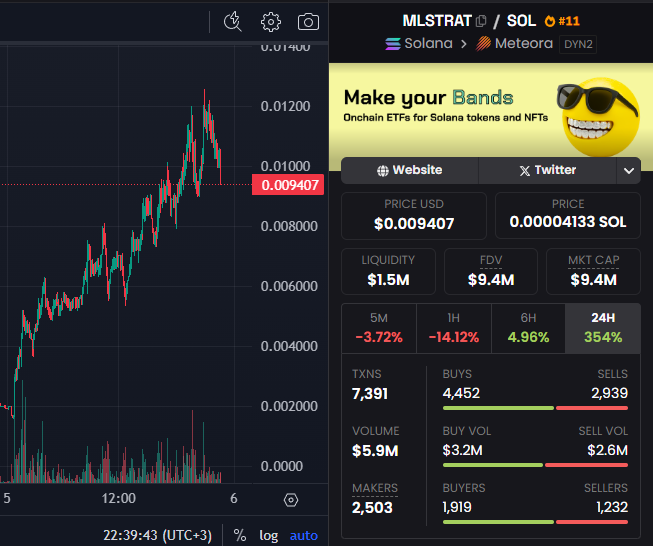
Task: Click the buyers vs sellers ratio bar
Action: point(535,522)
